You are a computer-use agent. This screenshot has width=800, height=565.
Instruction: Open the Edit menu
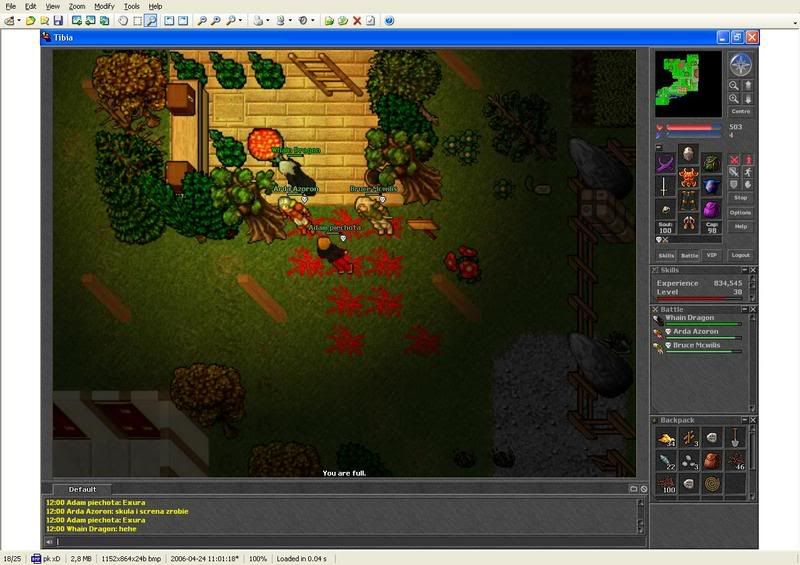tap(31, 6)
